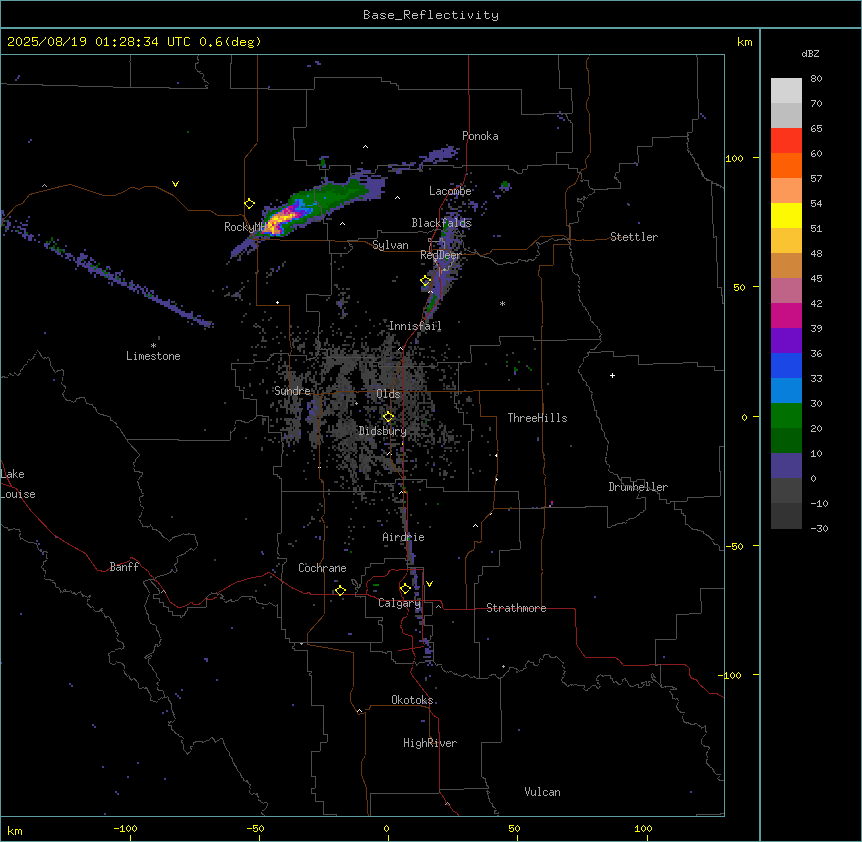This screenshot has width=862, height=842.
Task: Click the bright yellow legend swatch
Action: 786,215
